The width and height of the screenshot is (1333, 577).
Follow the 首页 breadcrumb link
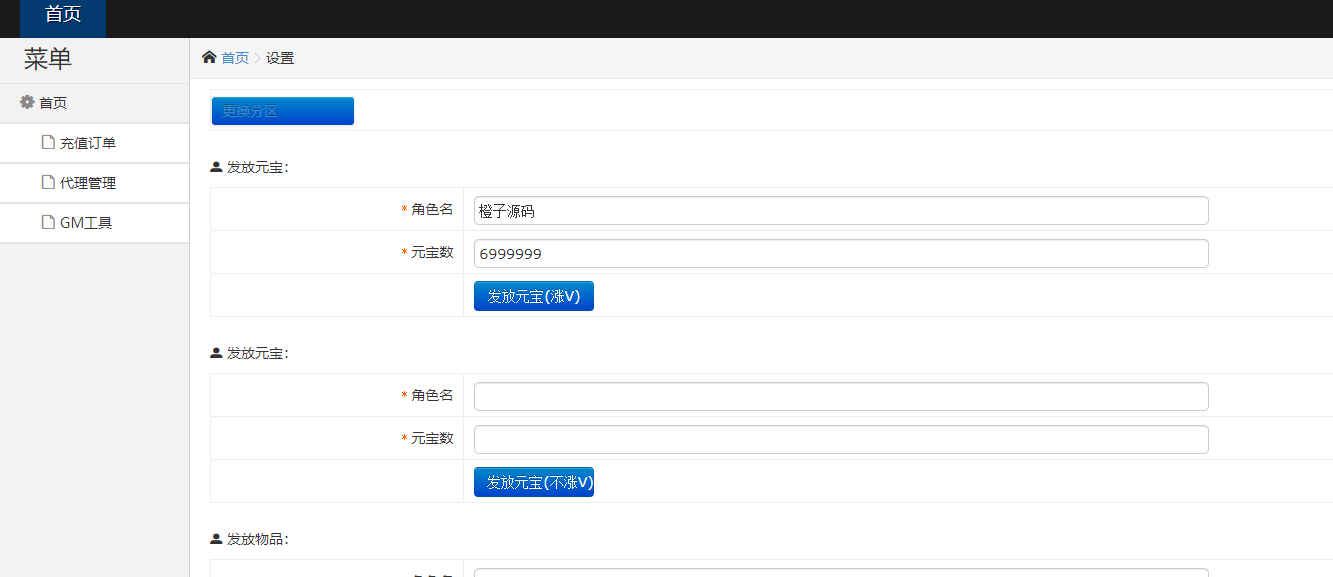point(235,58)
